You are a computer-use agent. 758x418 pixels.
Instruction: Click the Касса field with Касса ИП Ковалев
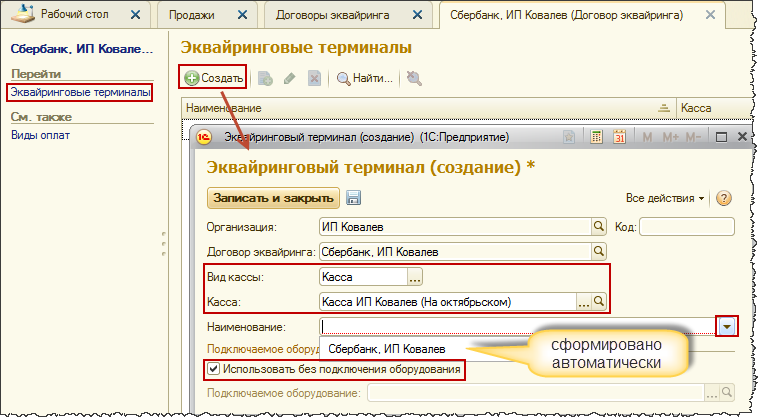pyautogui.click(x=448, y=302)
